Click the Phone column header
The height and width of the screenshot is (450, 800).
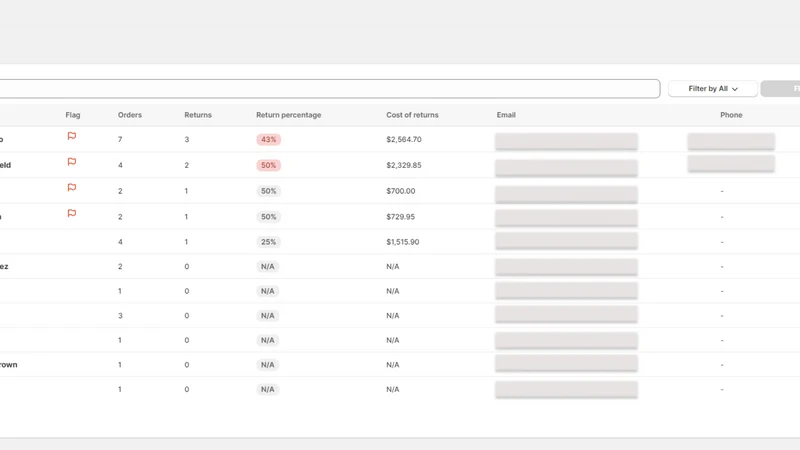click(731, 115)
